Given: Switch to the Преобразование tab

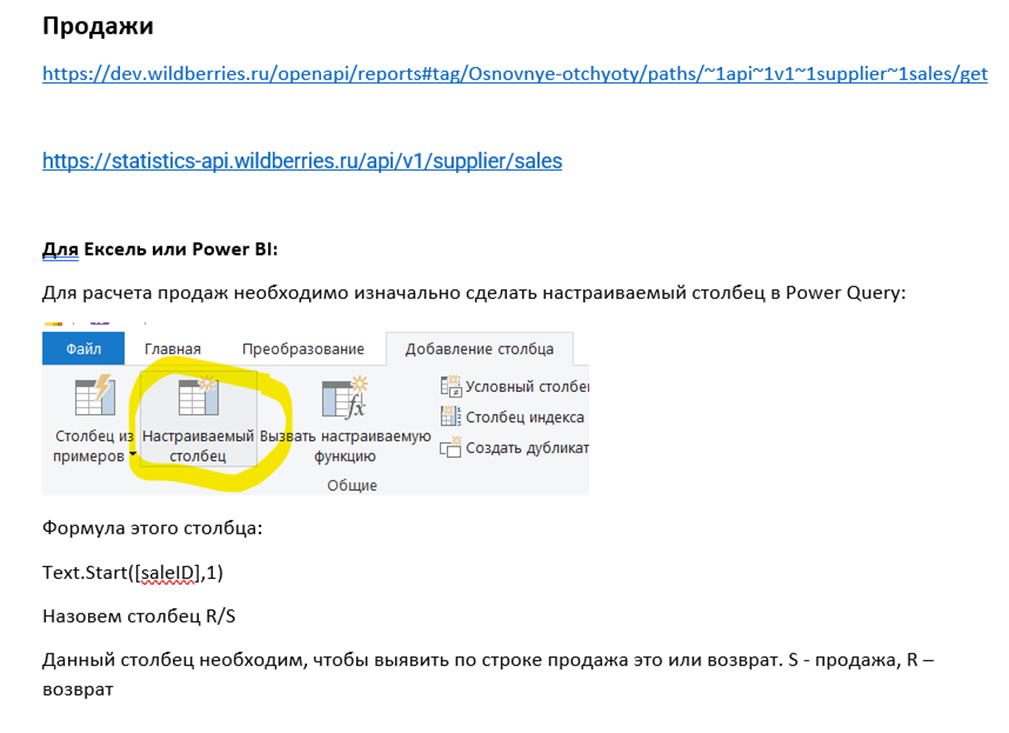Looking at the screenshot, I should click(303, 349).
